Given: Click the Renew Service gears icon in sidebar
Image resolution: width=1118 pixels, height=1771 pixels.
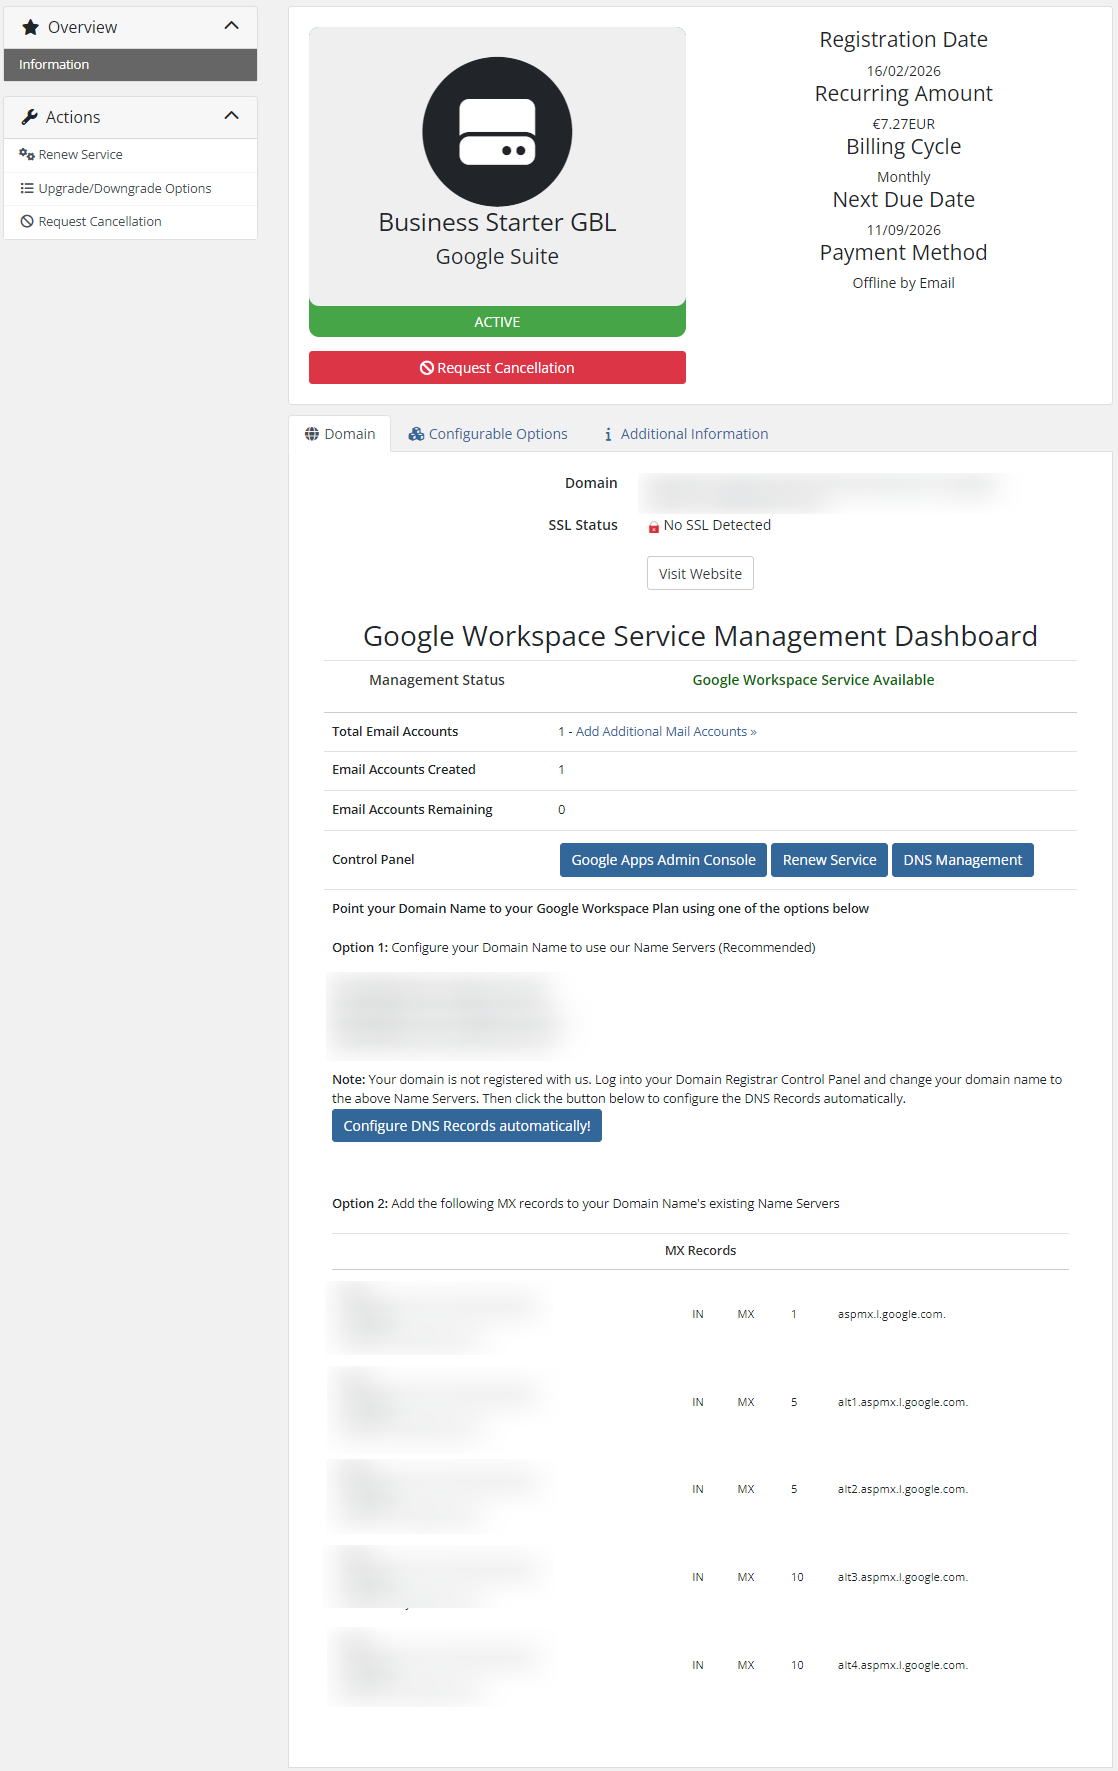Looking at the screenshot, I should click(27, 154).
